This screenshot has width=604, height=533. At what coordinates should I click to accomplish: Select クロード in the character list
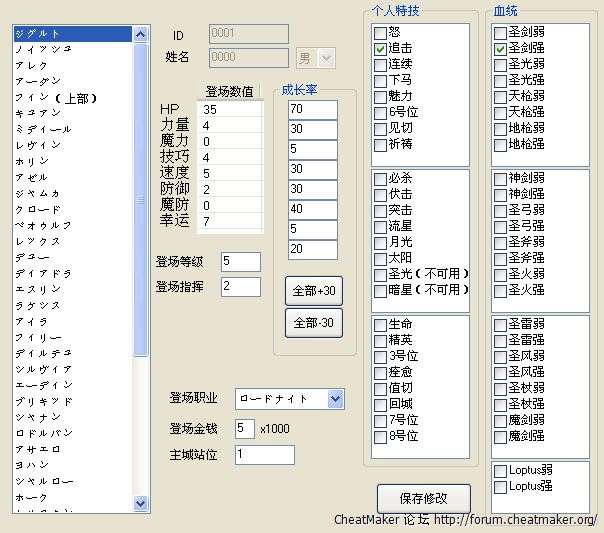pyautogui.click(x=38, y=209)
